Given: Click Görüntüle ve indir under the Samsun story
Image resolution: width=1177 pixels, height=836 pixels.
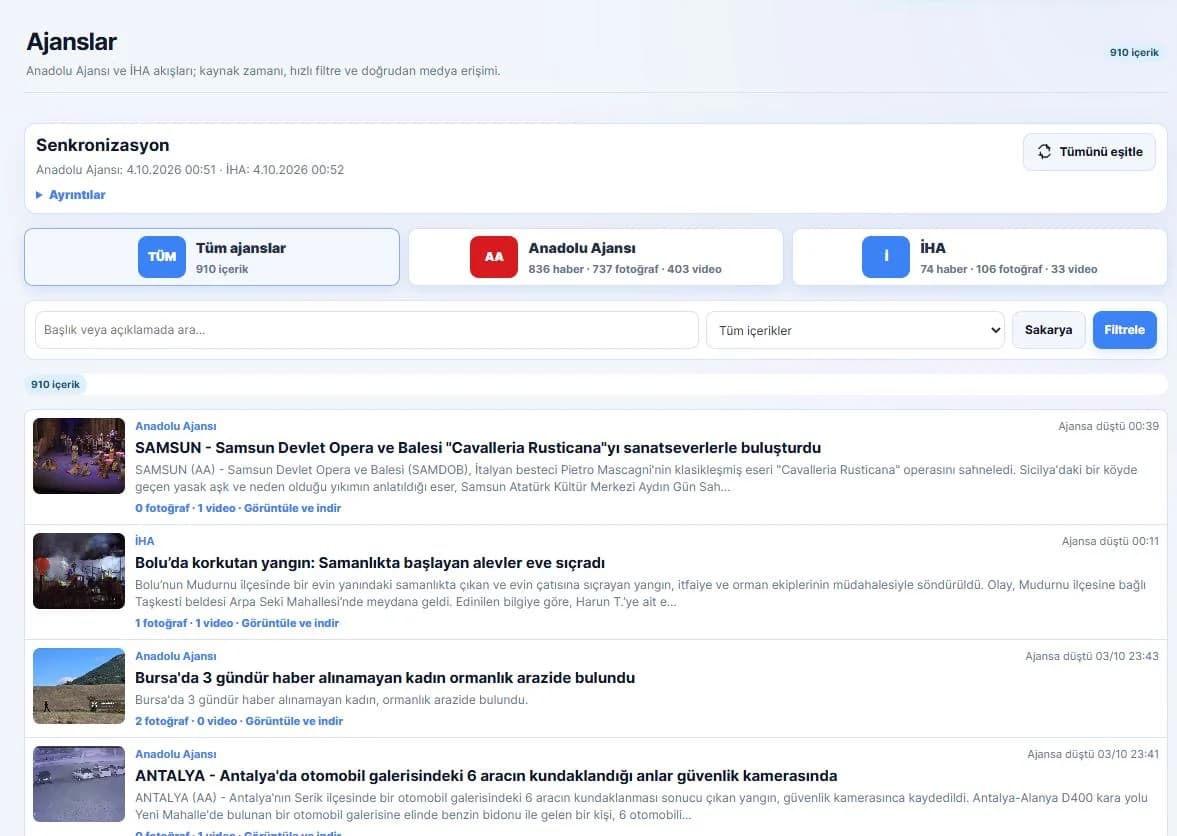Looking at the screenshot, I should pyautogui.click(x=292, y=508).
